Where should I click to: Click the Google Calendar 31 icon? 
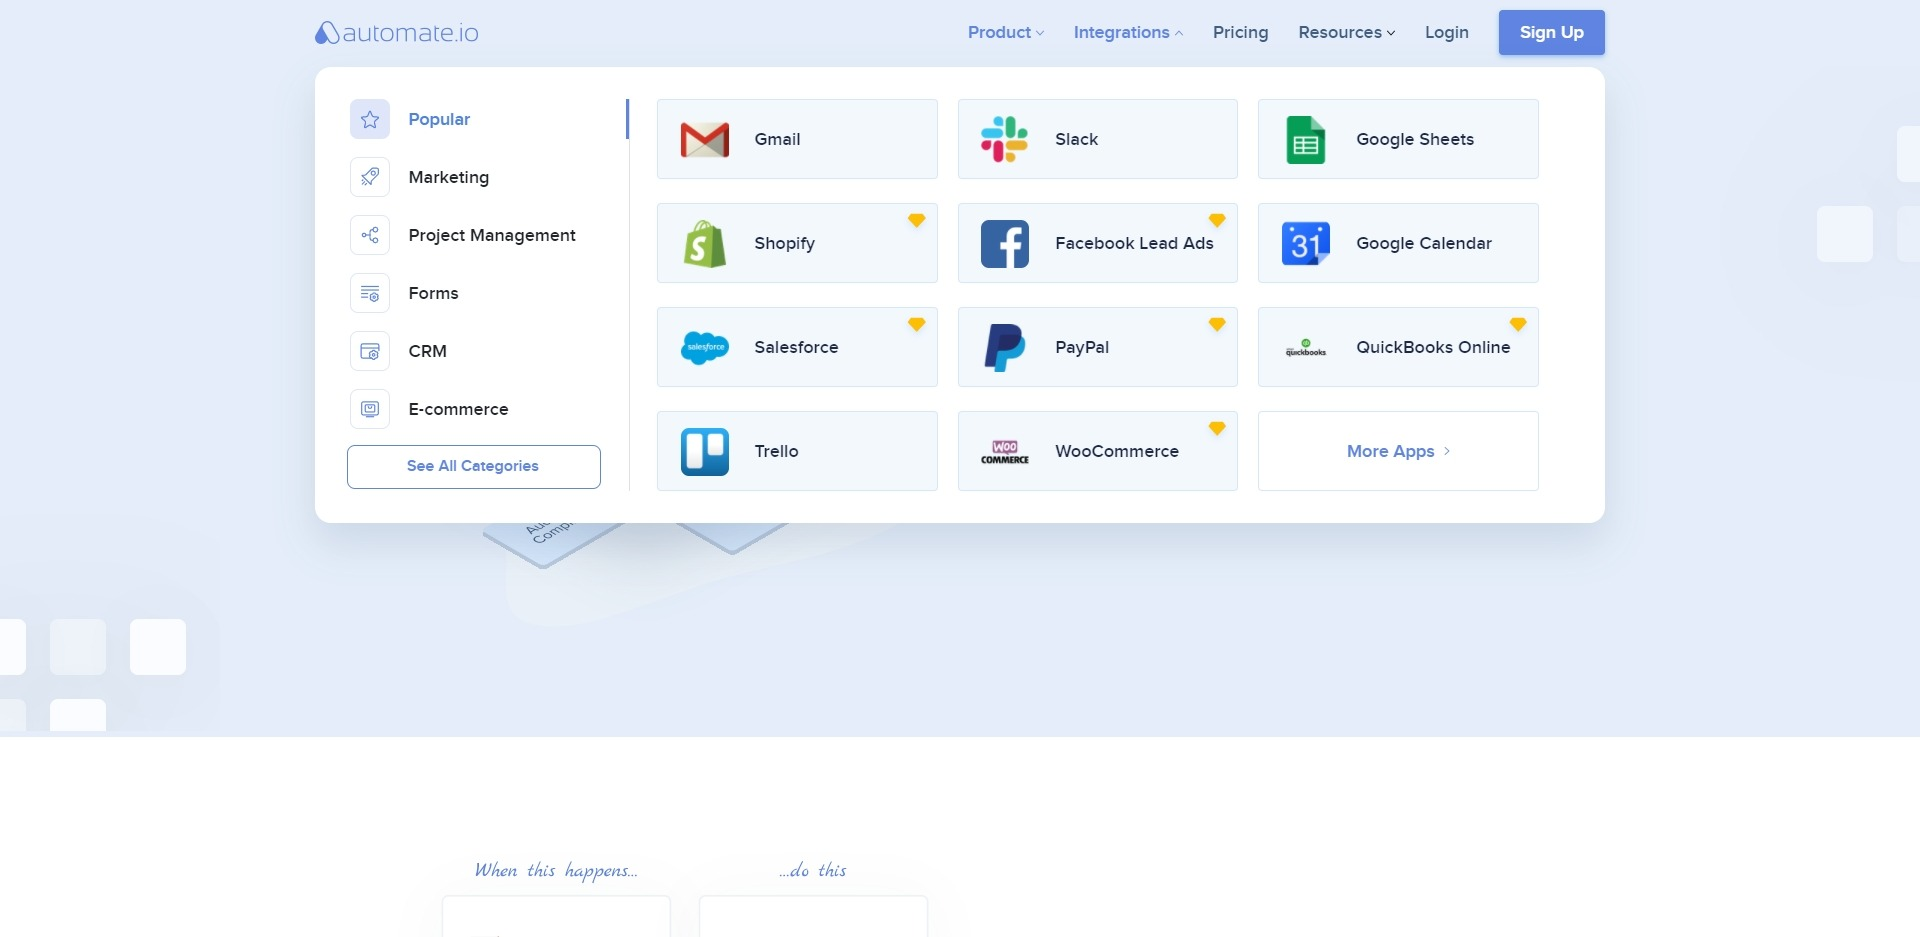pyautogui.click(x=1306, y=244)
